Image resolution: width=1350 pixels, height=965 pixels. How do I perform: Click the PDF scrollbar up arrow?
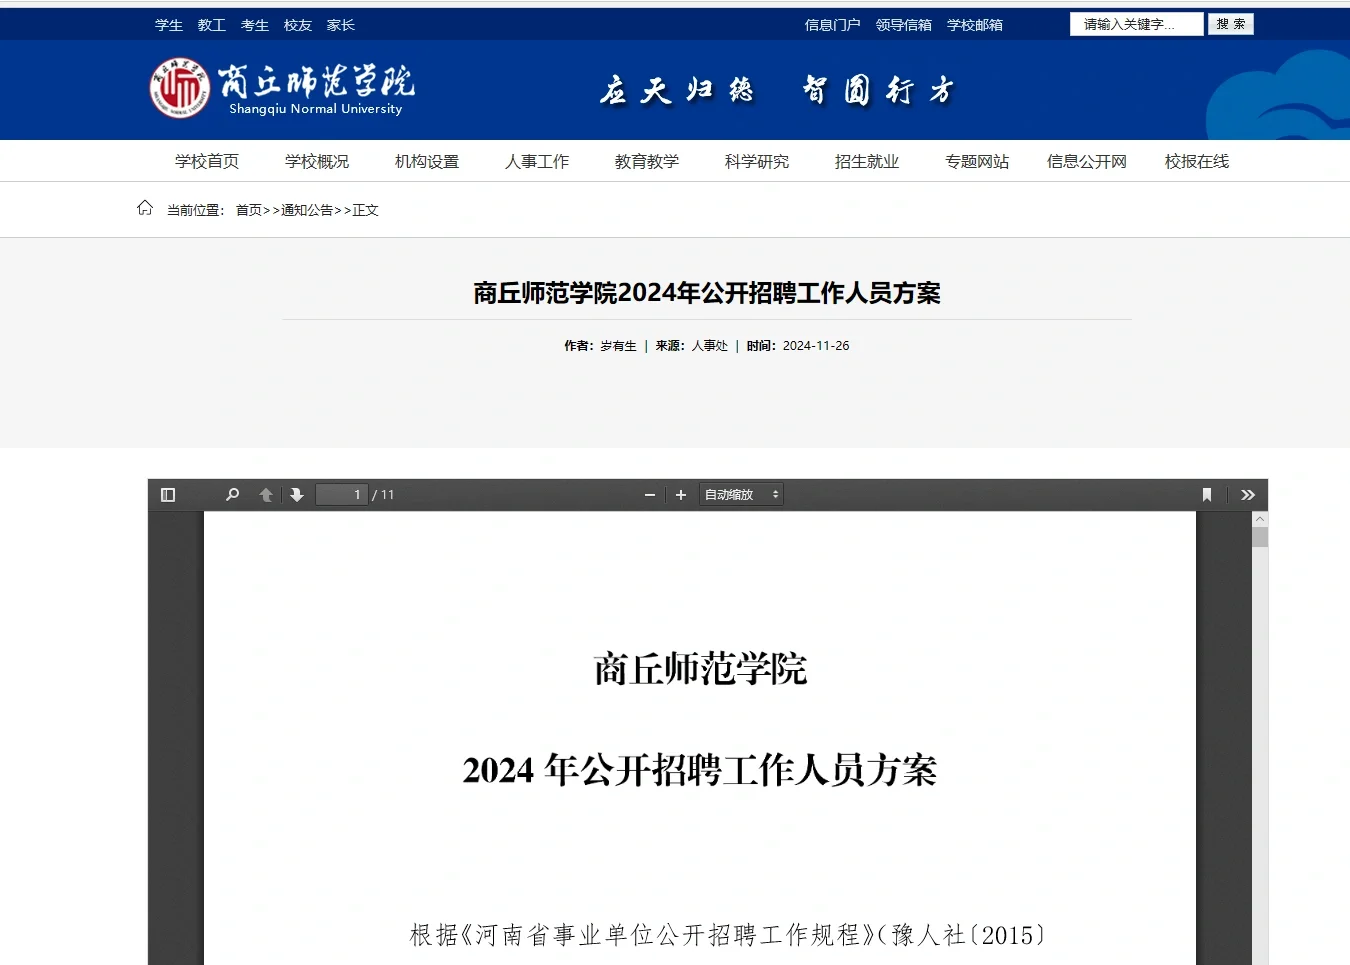[x=1260, y=519]
